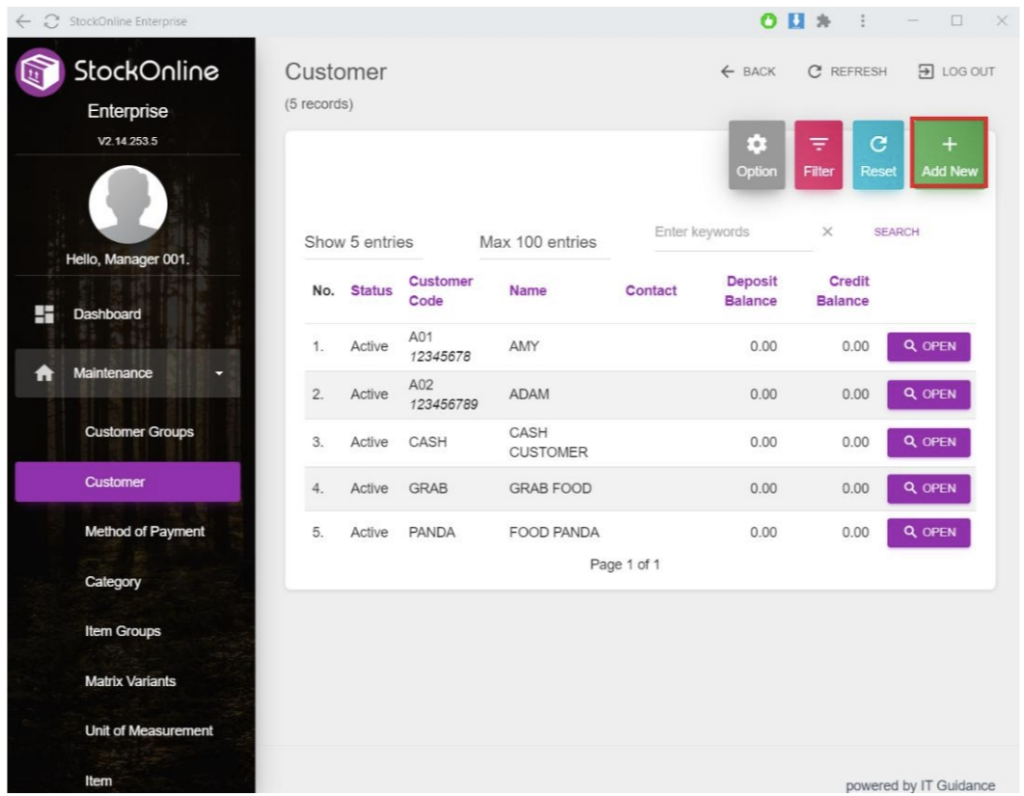Click Add New customer button
Image resolution: width=1024 pixels, height=796 pixels.
click(949, 156)
